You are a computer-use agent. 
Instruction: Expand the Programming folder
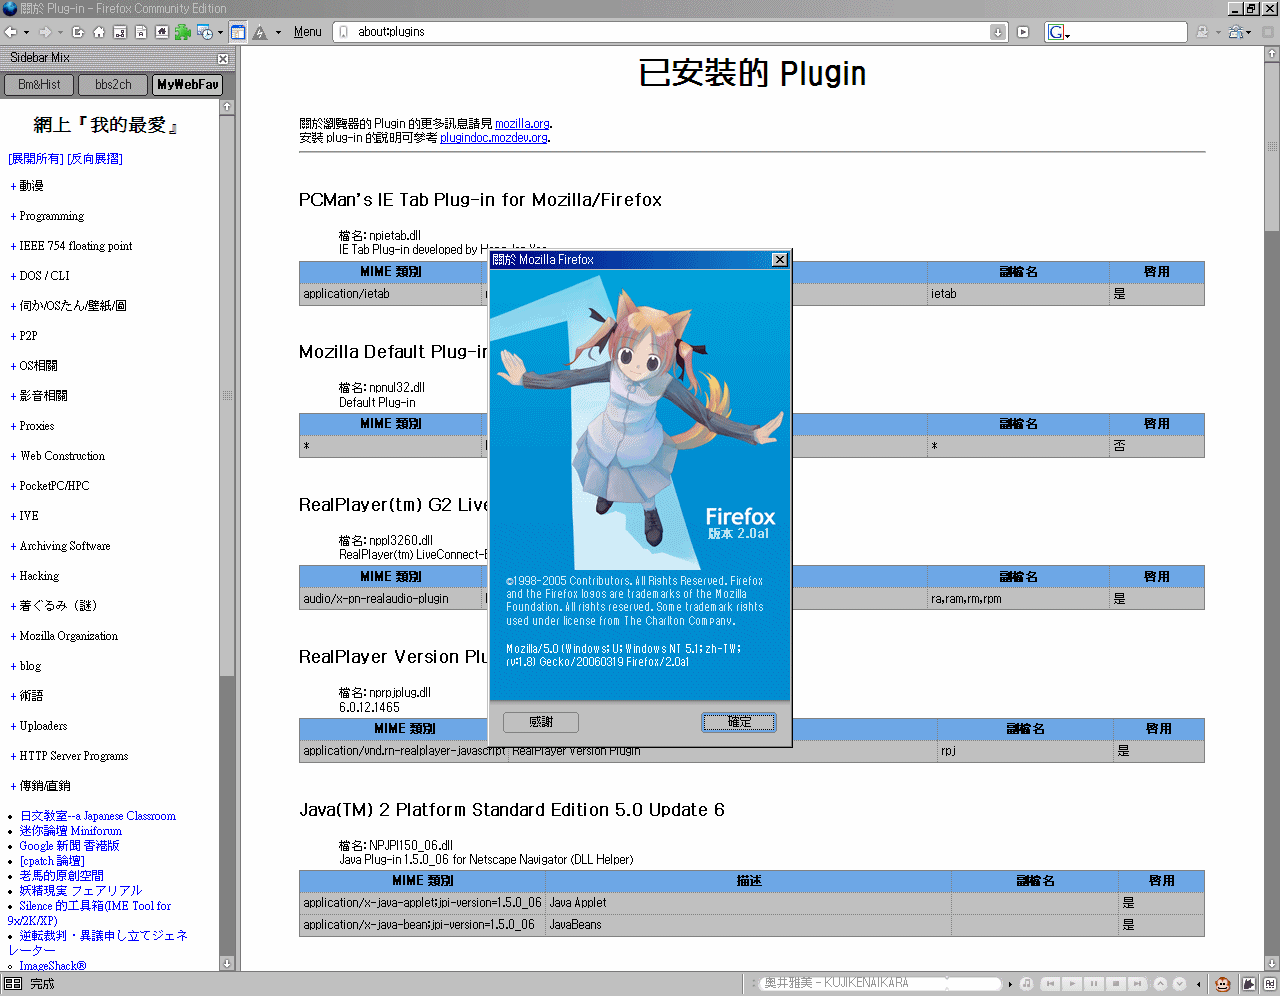[13, 216]
